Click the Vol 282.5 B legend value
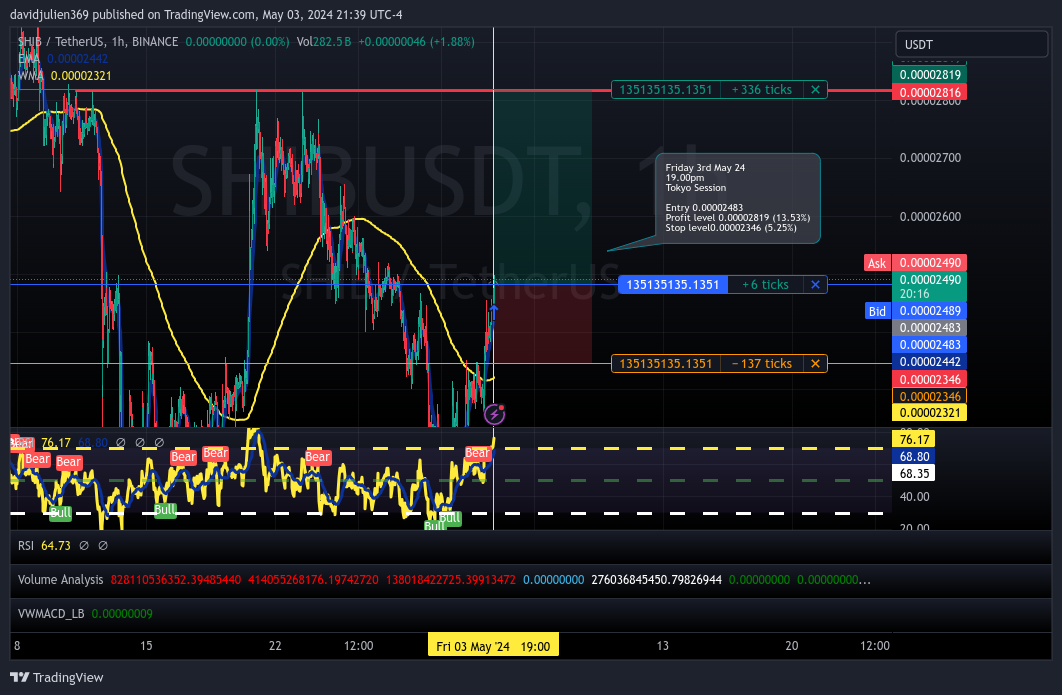Image resolution: width=1062 pixels, height=695 pixels. (324, 42)
